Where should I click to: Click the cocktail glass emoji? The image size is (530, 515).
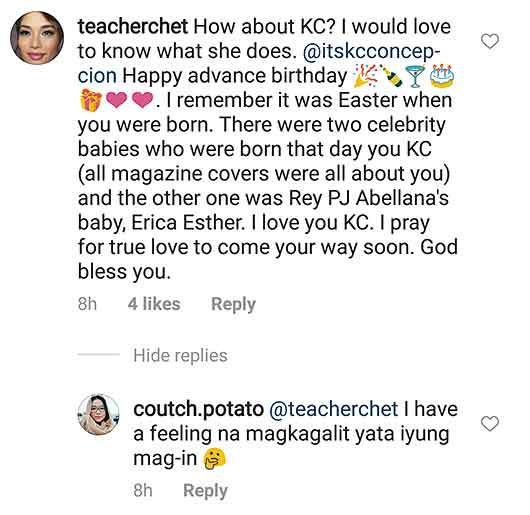pos(415,76)
